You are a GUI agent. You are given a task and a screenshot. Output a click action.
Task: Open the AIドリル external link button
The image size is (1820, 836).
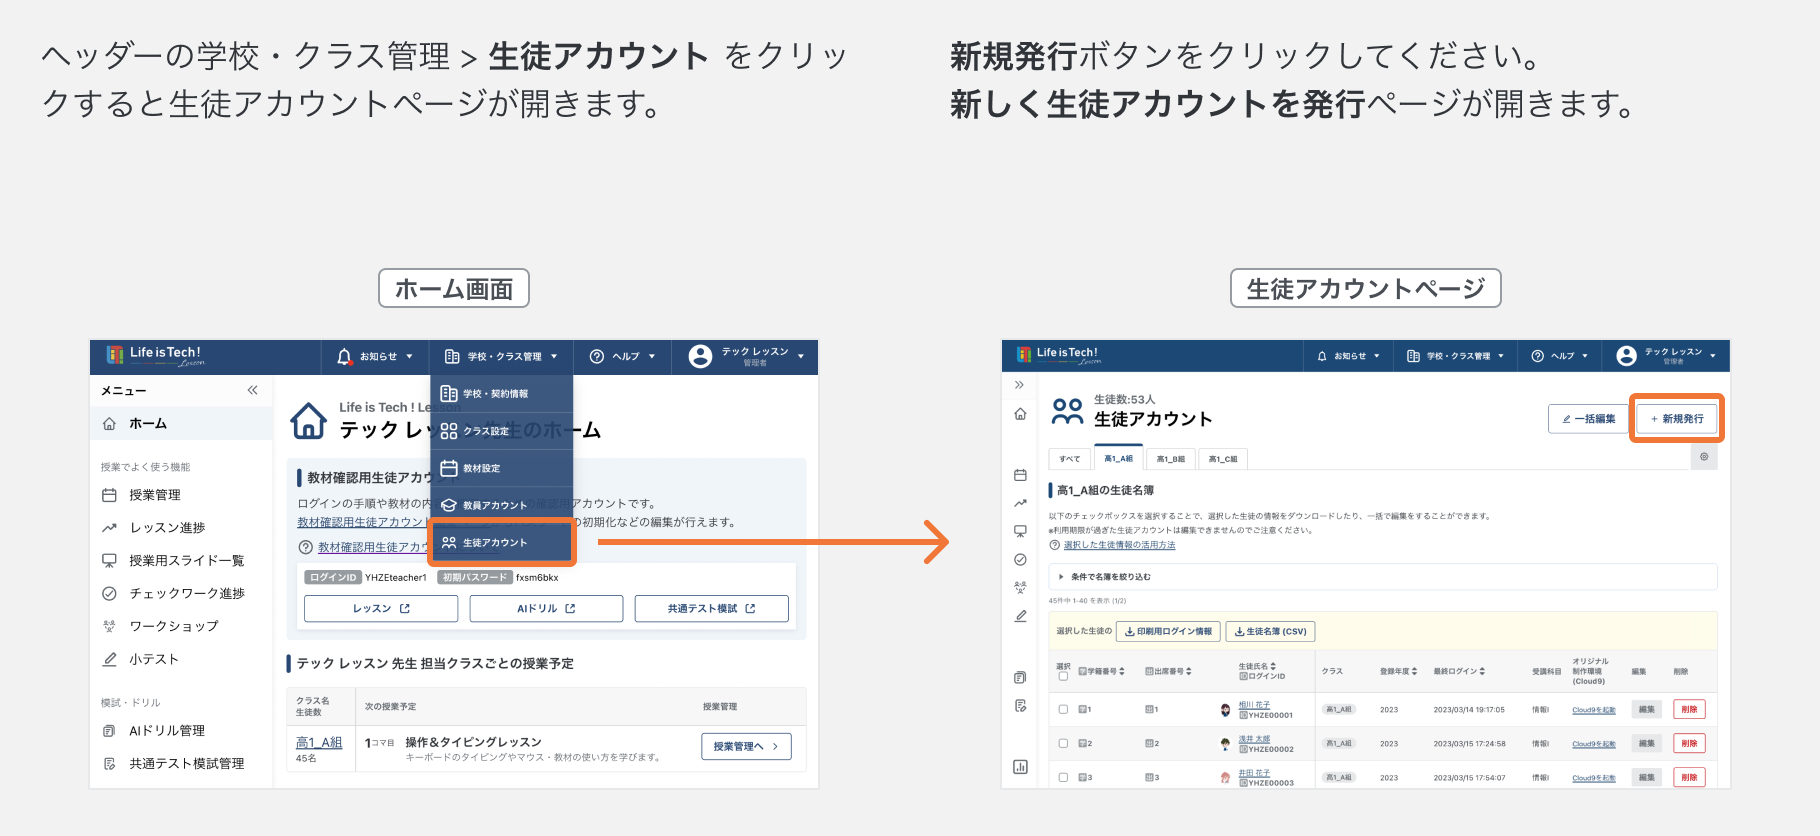pos(546,608)
